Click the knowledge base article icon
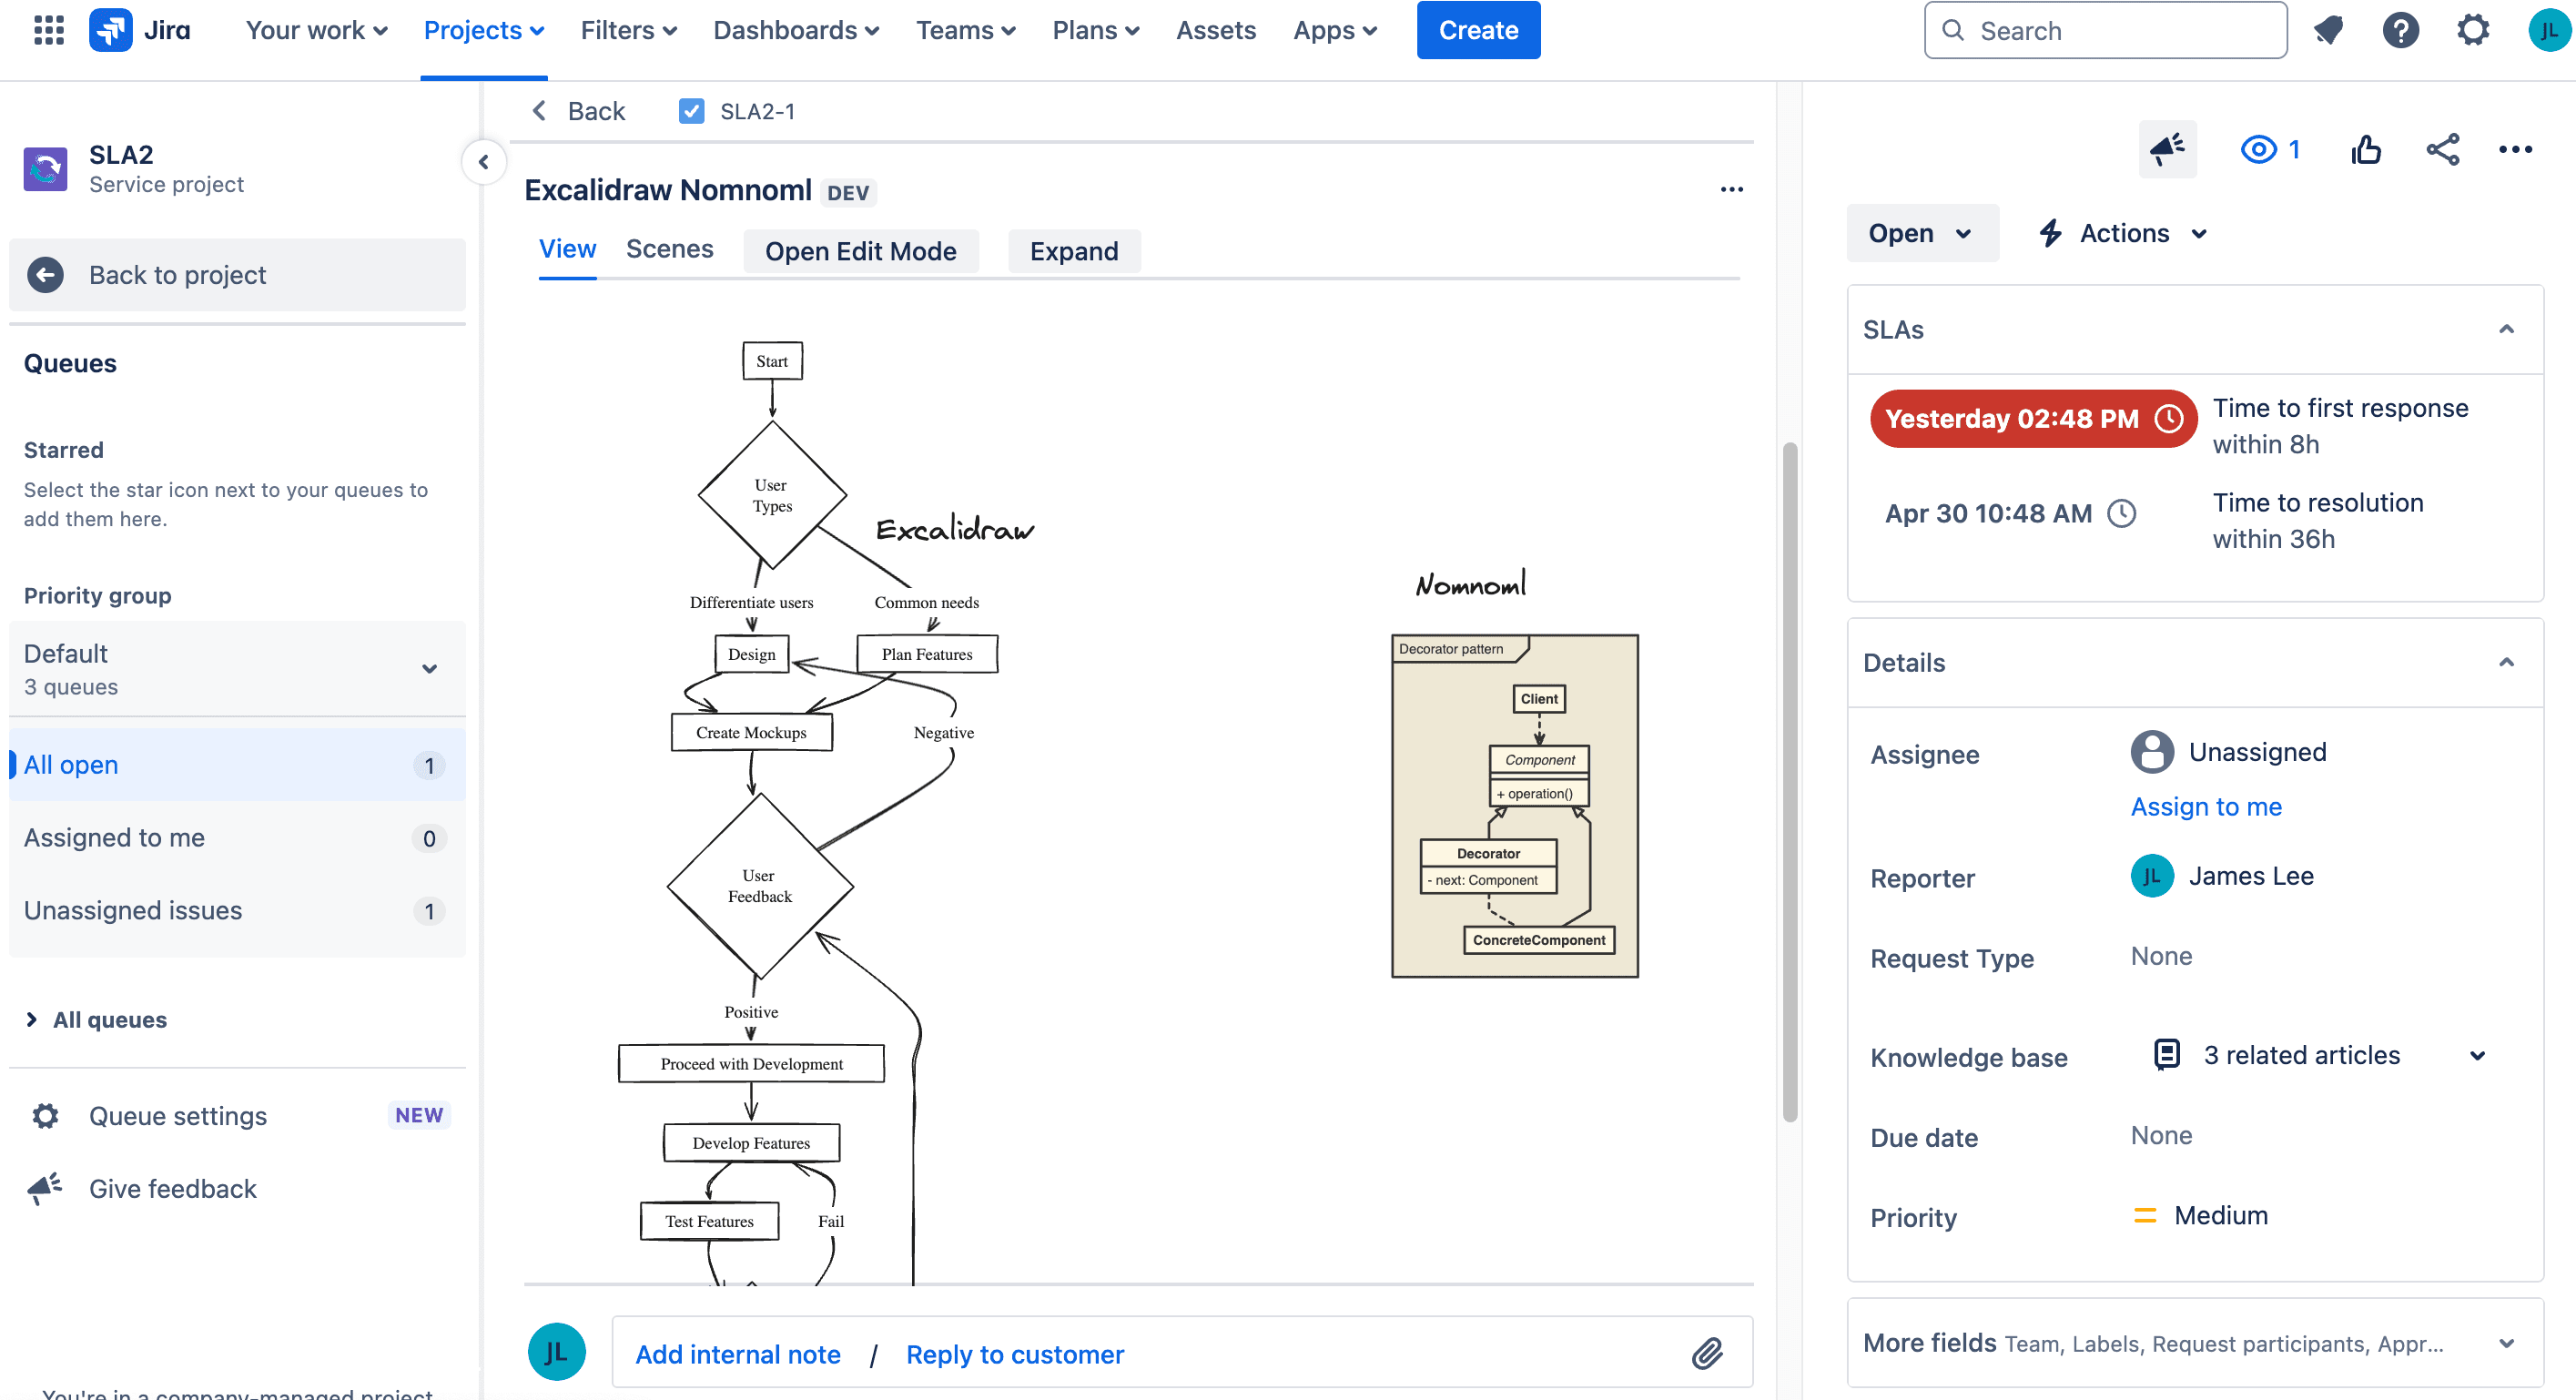 click(x=2167, y=1054)
